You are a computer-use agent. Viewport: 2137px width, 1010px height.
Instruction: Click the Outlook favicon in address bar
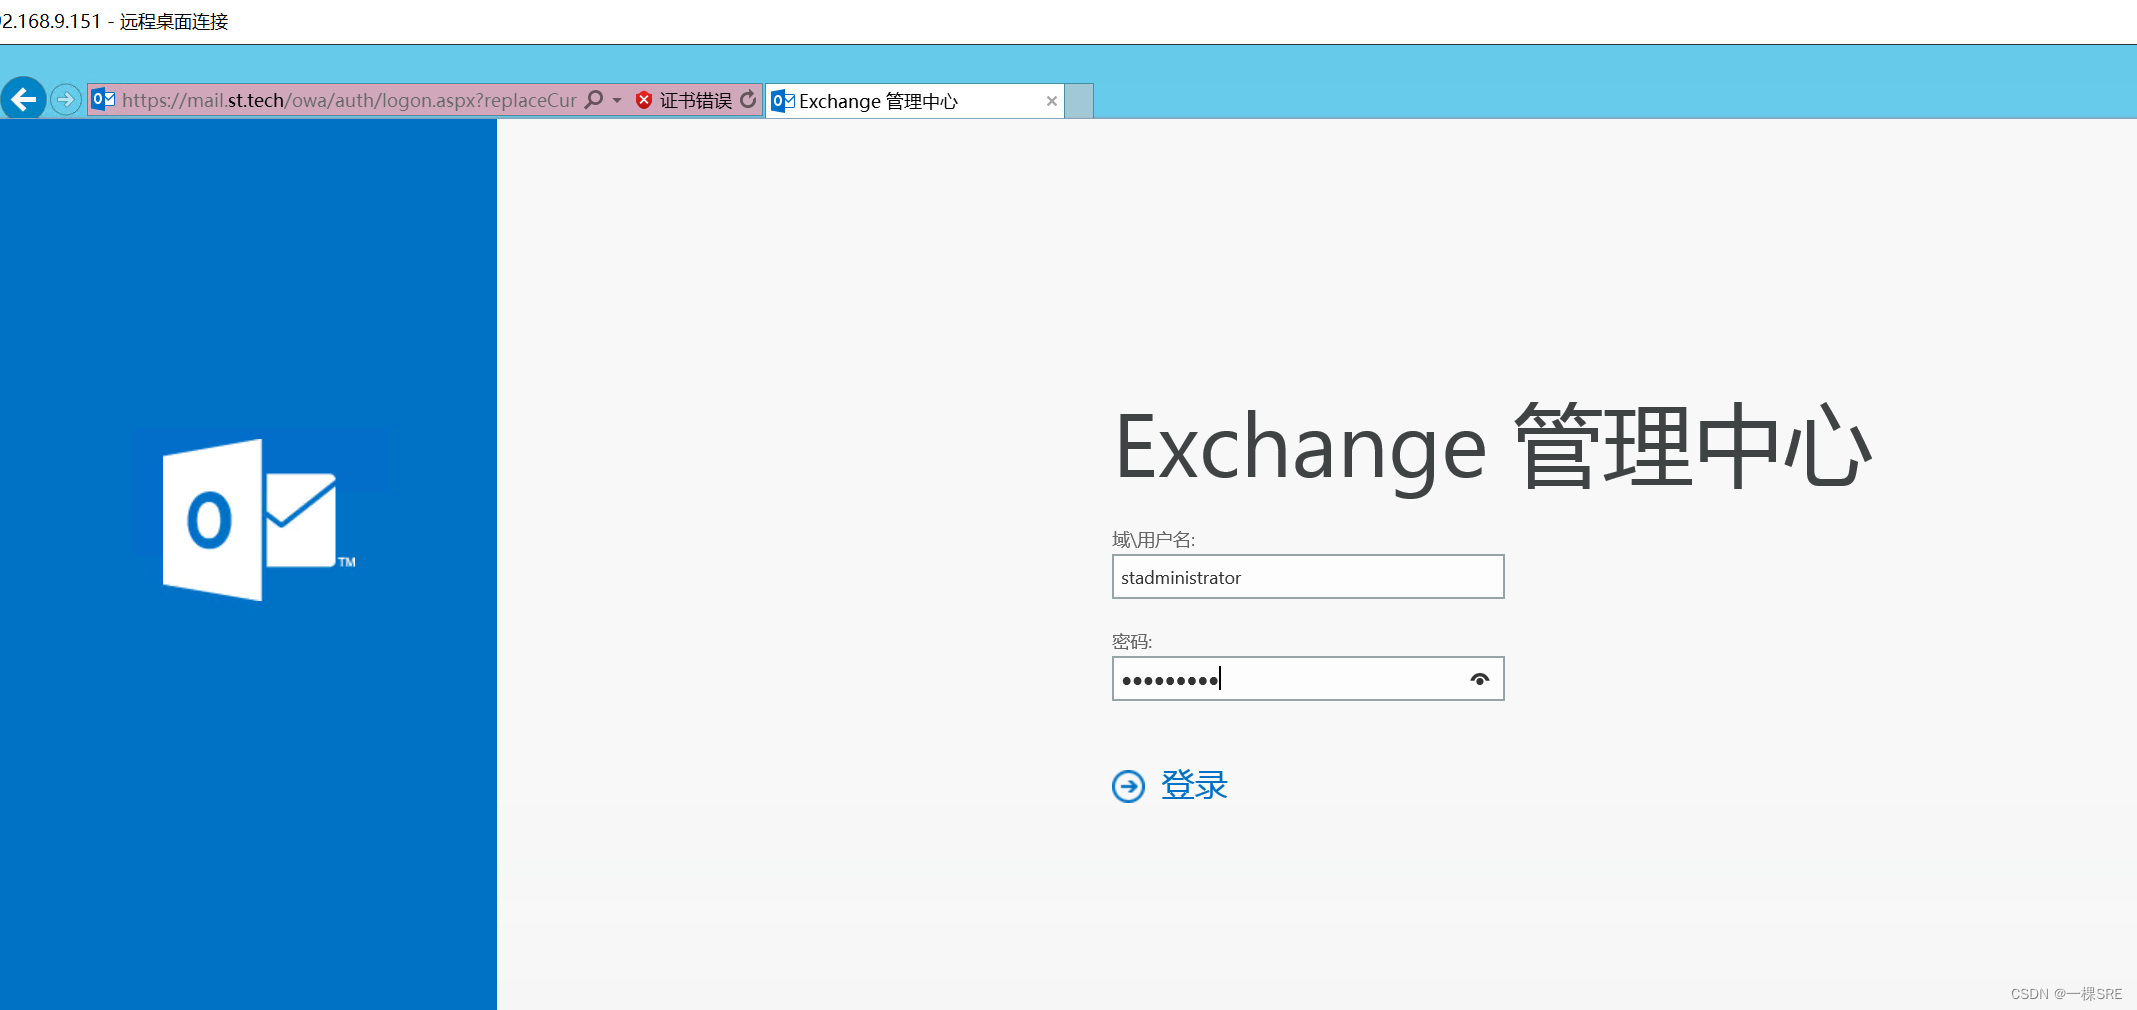click(103, 99)
